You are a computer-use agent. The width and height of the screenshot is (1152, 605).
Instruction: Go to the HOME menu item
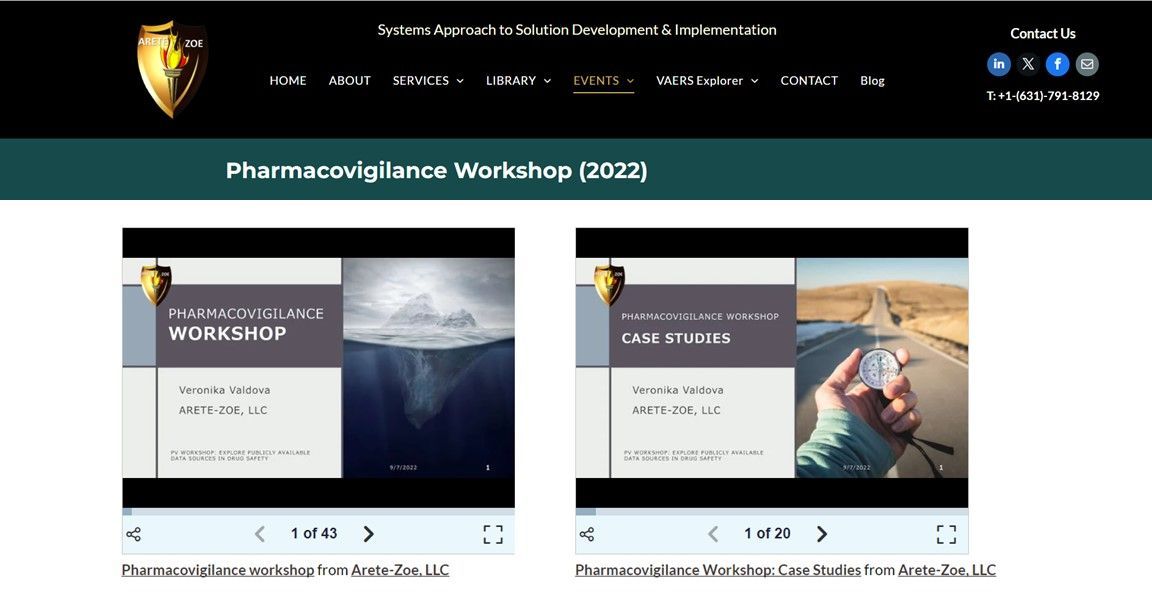tap(288, 80)
